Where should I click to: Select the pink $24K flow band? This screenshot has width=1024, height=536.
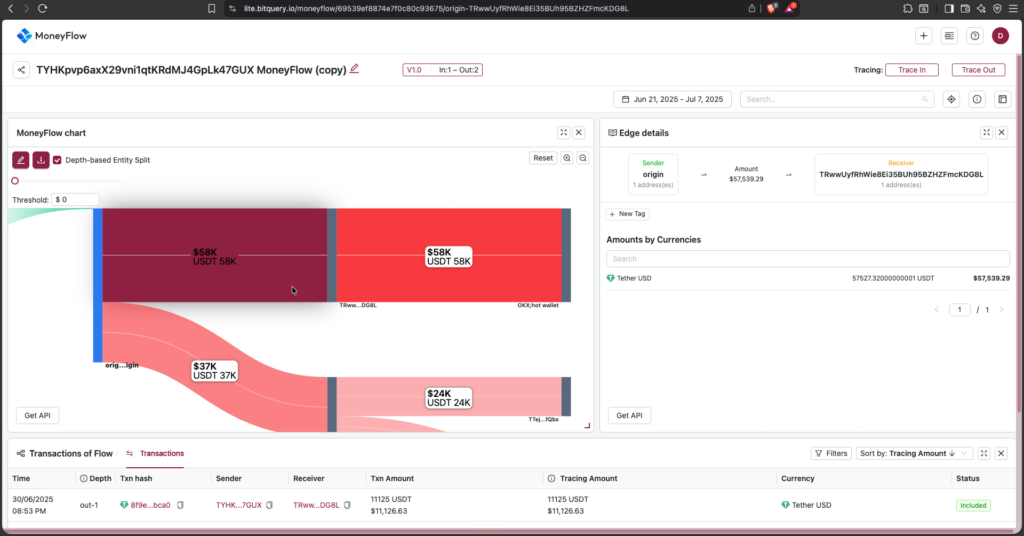click(x=449, y=397)
